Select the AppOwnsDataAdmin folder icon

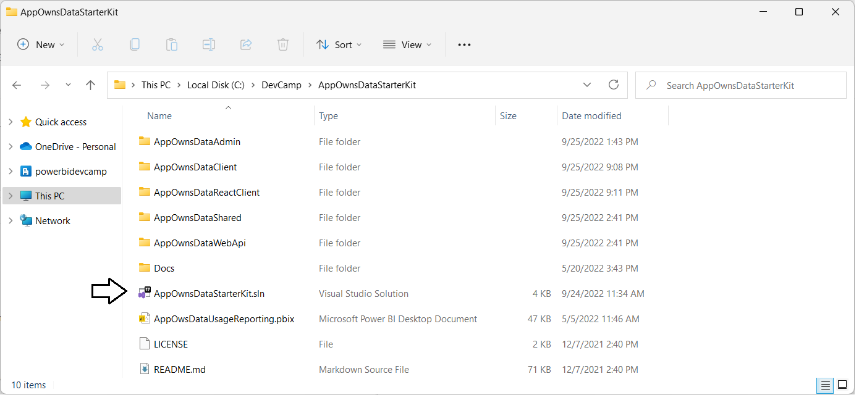(x=144, y=141)
